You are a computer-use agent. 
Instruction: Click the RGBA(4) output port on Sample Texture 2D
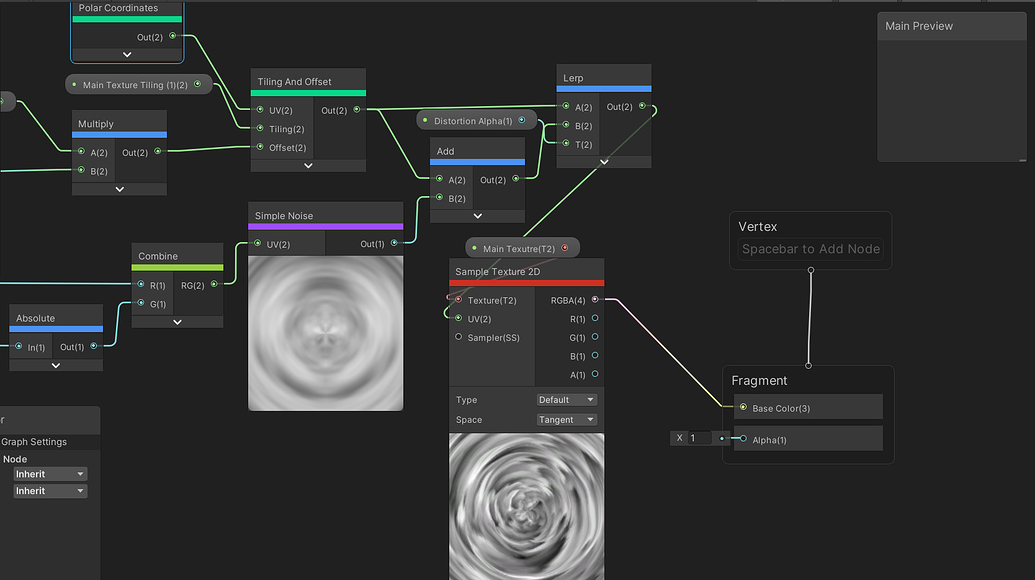coord(595,299)
